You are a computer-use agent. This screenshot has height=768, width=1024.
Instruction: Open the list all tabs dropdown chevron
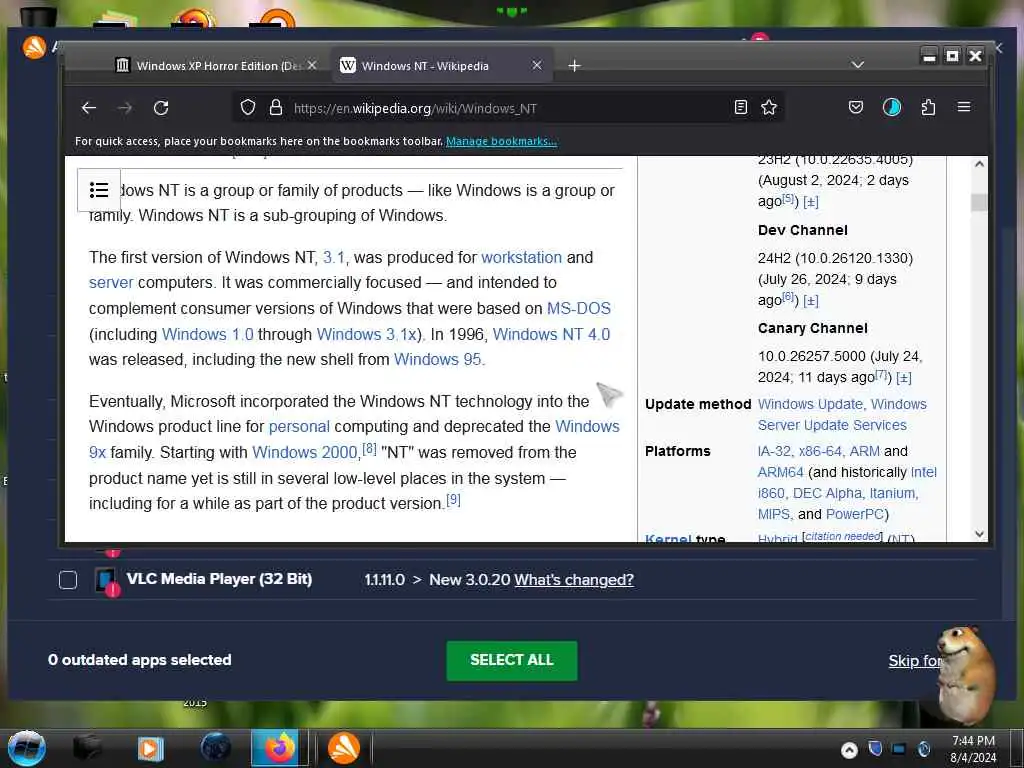tap(858, 65)
